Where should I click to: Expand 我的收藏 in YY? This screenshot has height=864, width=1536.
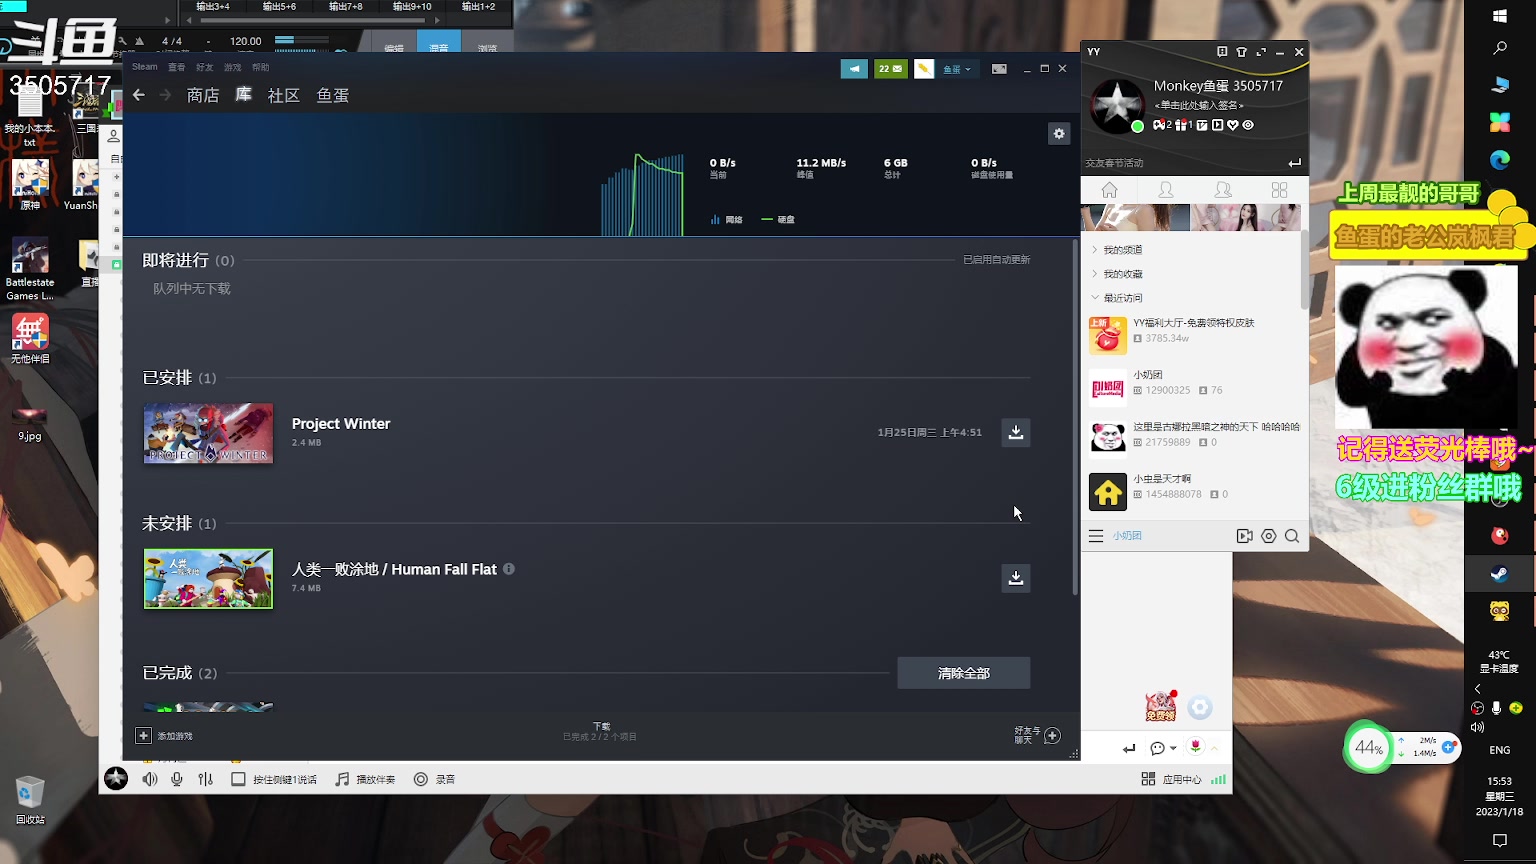click(1116, 274)
